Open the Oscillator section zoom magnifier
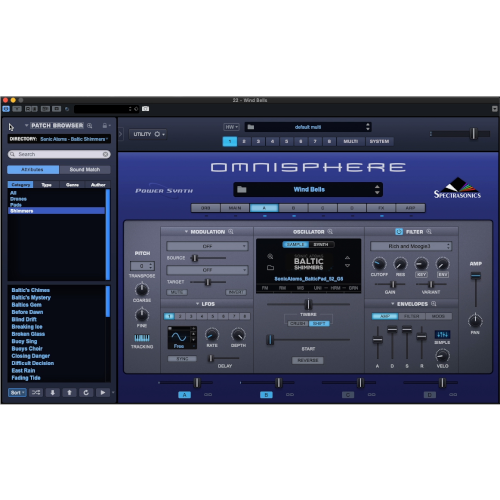The height and width of the screenshot is (500, 500). 330,231
